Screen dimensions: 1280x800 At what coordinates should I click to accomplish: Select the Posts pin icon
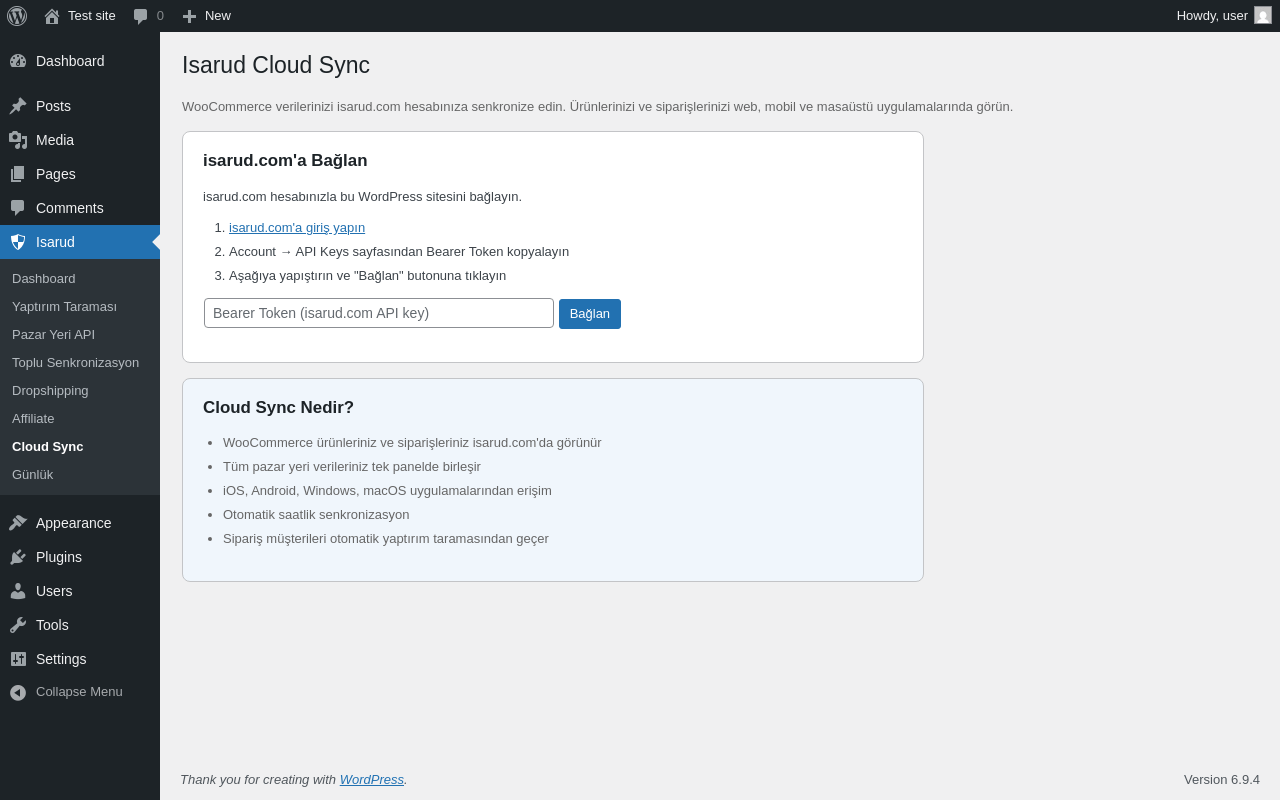tap(18, 106)
